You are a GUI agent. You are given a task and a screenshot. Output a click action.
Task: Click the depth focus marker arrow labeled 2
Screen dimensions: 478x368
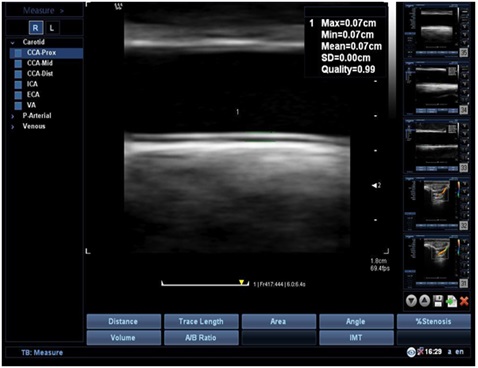coord(376,185)
